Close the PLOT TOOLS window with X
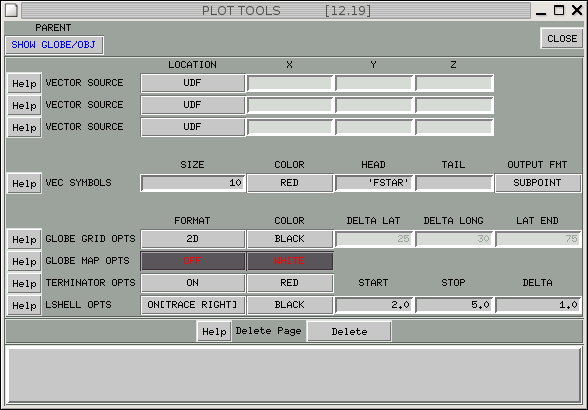The width and height of the screenshot is (588, 410). pyautogui.click(x=577, y=10)
